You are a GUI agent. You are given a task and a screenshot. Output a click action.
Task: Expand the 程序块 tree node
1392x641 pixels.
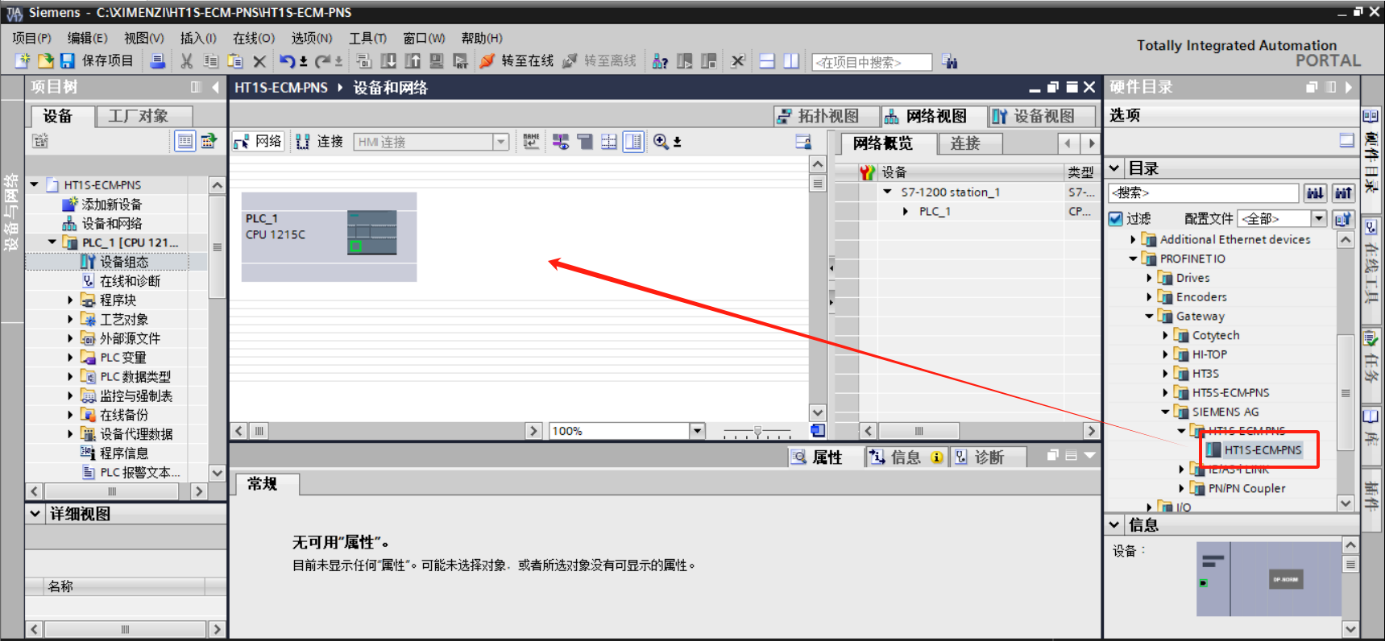point(71,300)
